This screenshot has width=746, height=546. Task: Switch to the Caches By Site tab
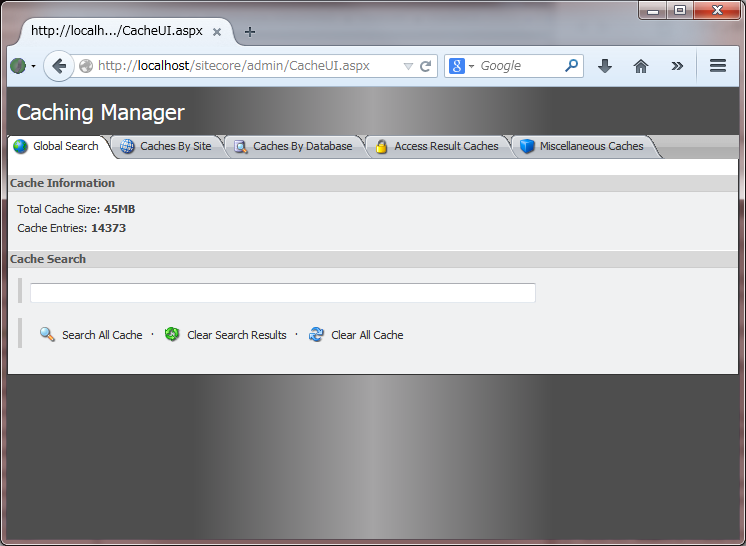(167, 146)
